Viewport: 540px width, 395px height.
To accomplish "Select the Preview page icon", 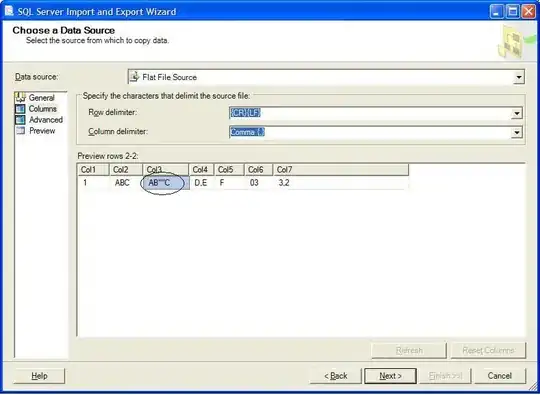I will coord(21,131).
